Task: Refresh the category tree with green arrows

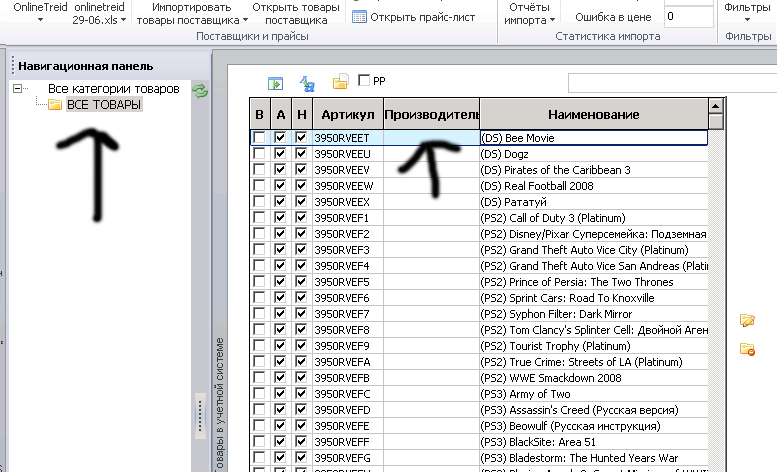Action: (x=200, y=91)
